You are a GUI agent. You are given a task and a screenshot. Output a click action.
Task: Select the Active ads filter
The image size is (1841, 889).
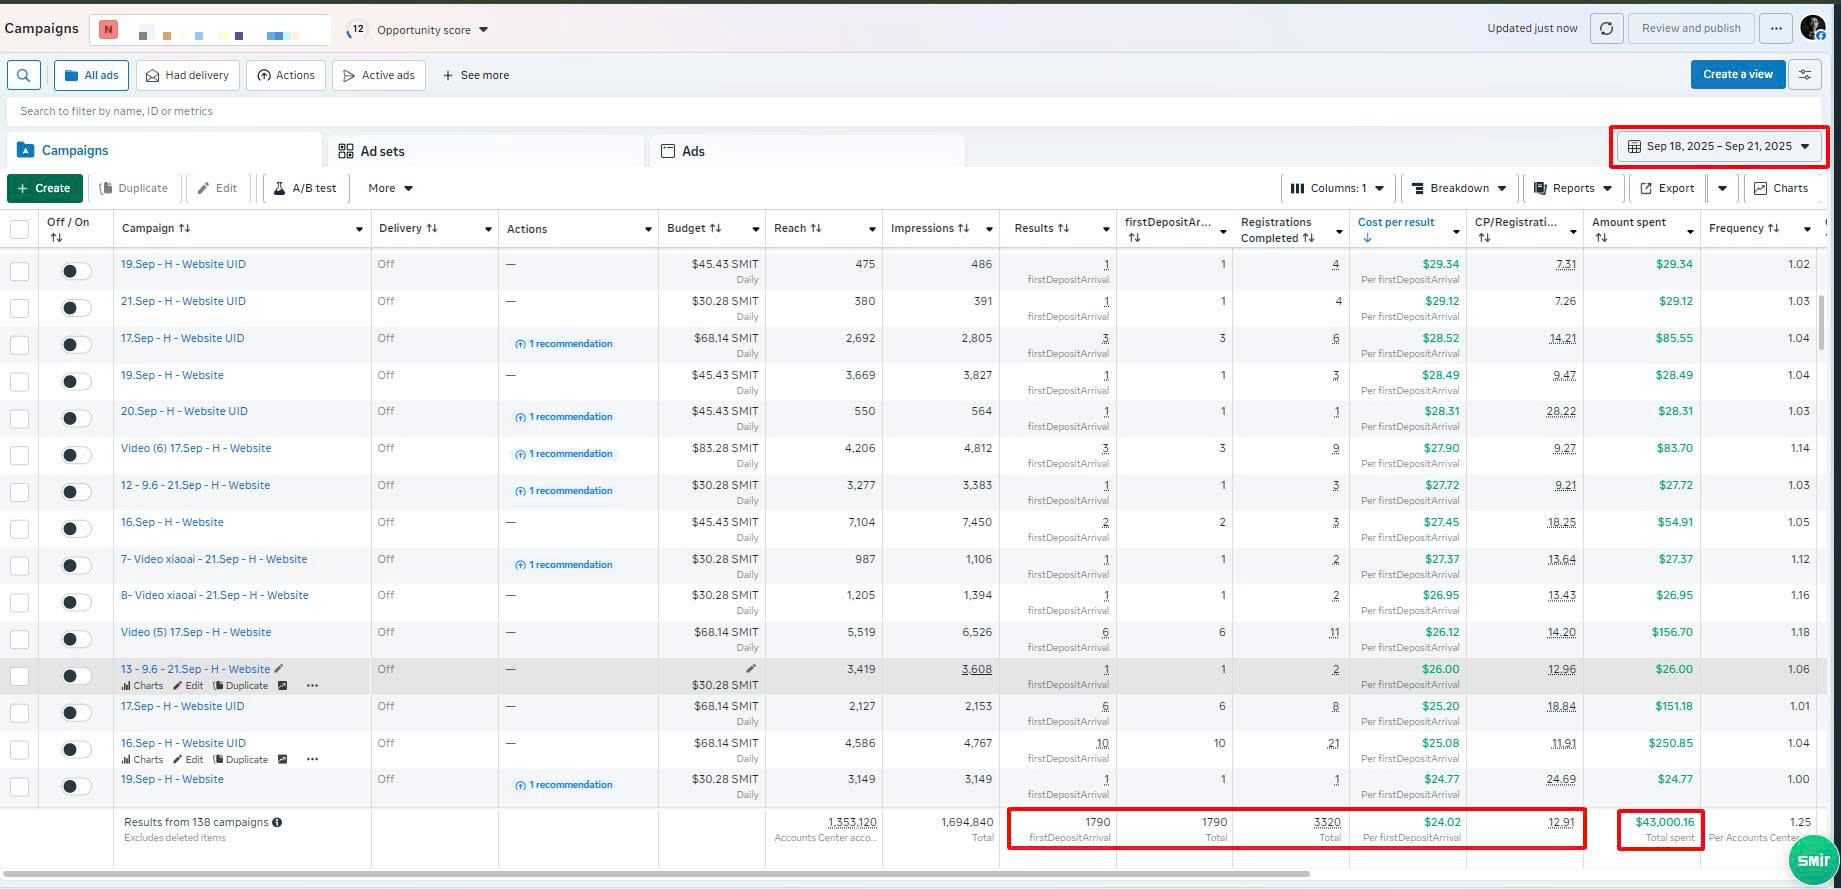[x=379, y=75]
